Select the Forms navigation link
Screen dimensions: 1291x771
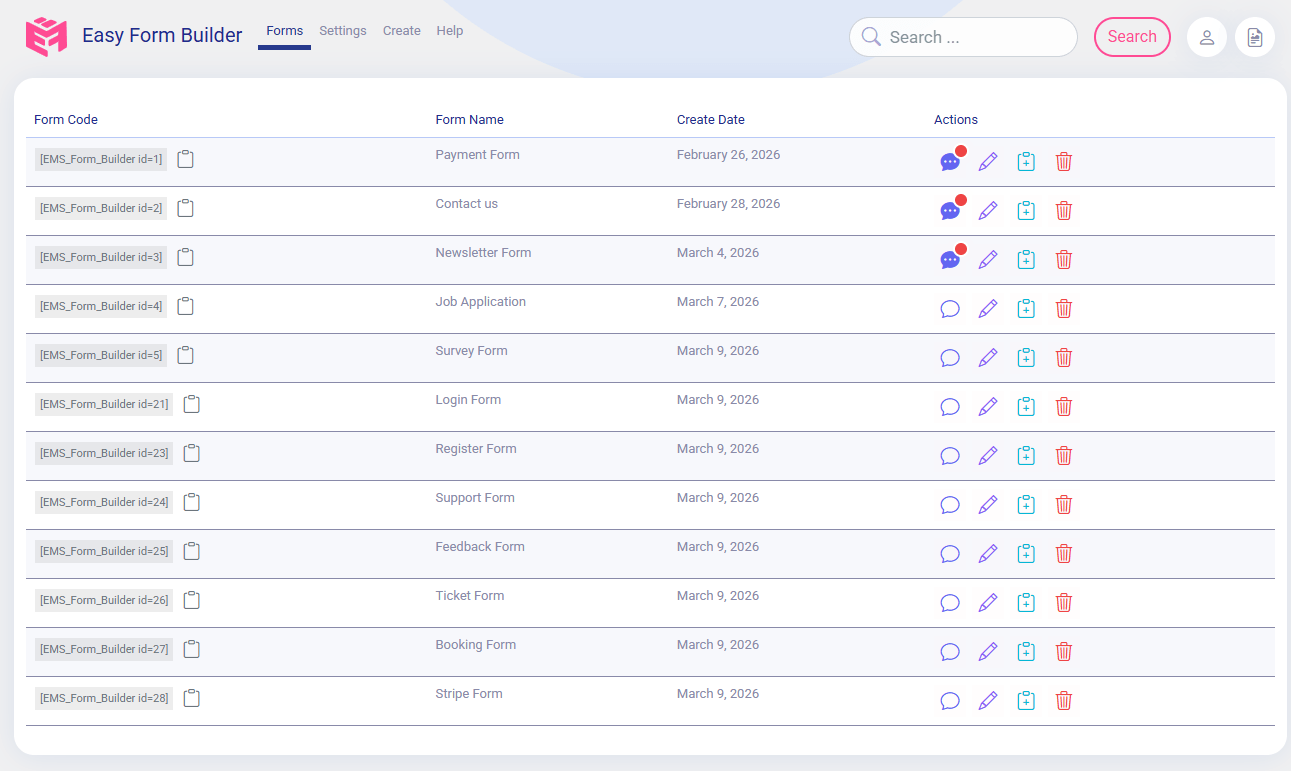[284, 31]
